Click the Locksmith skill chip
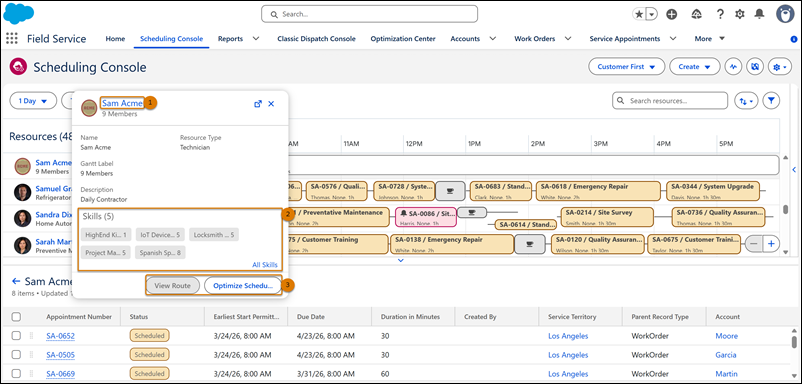The width and height of the screenshot is (802, 384). click(x=214, y=235)
